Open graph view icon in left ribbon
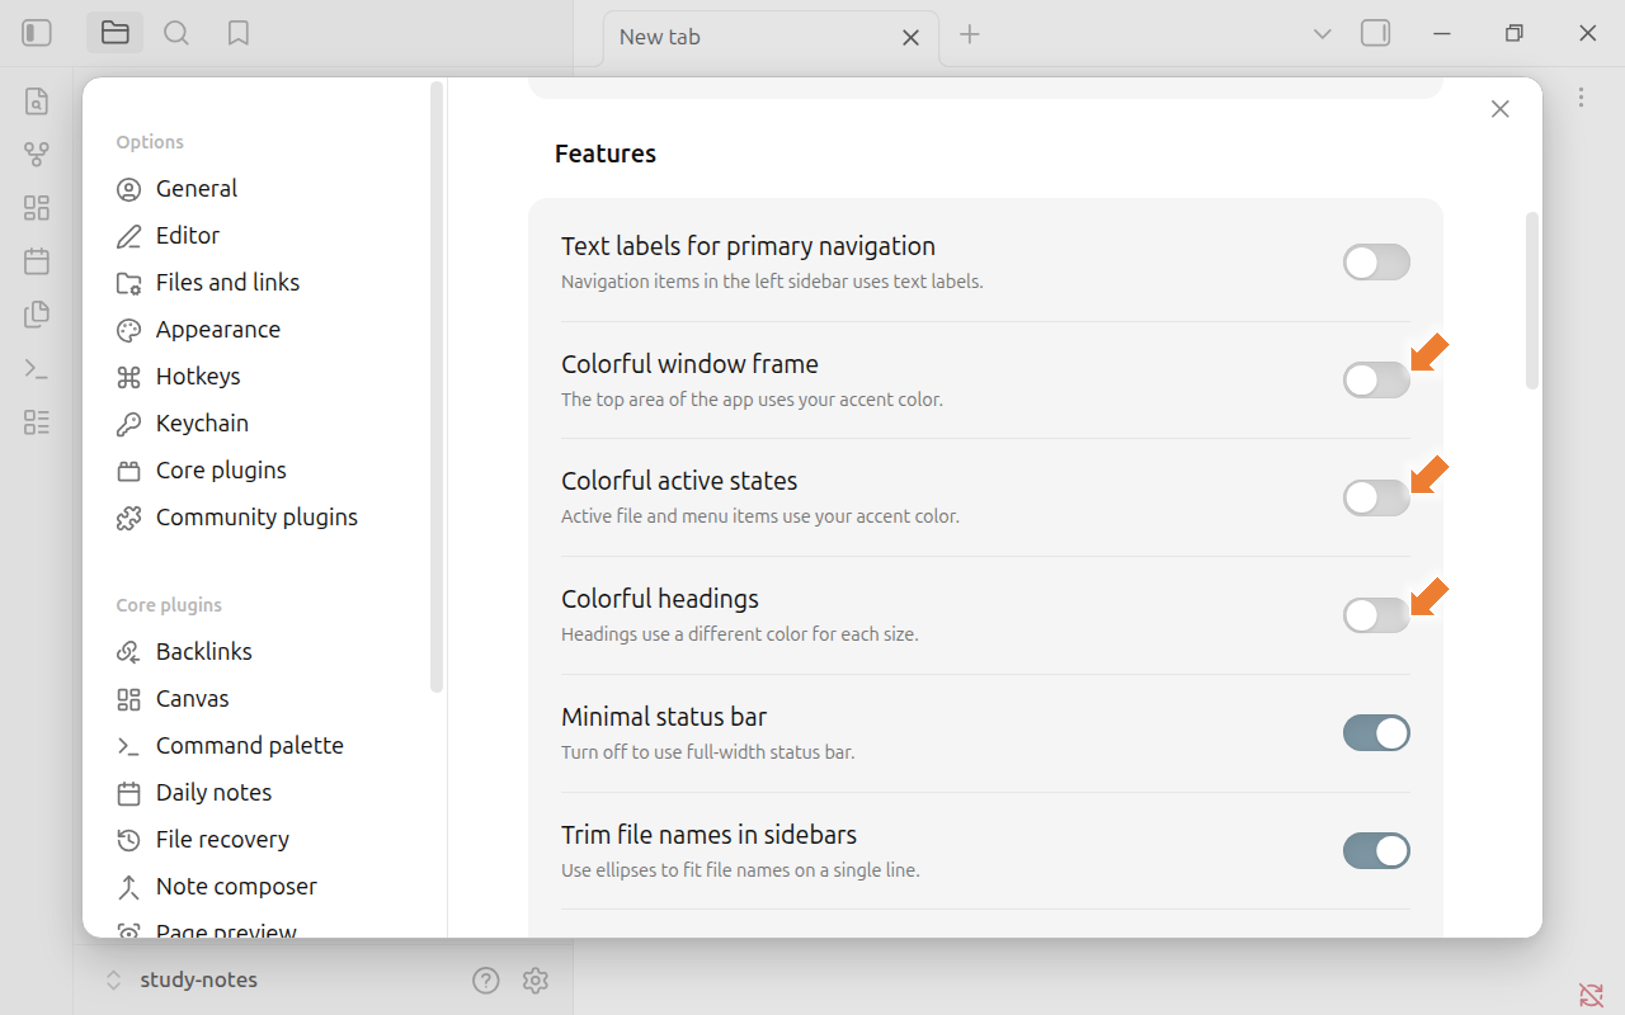The height and width of the screenshot is (1015, 1625). 37,154
